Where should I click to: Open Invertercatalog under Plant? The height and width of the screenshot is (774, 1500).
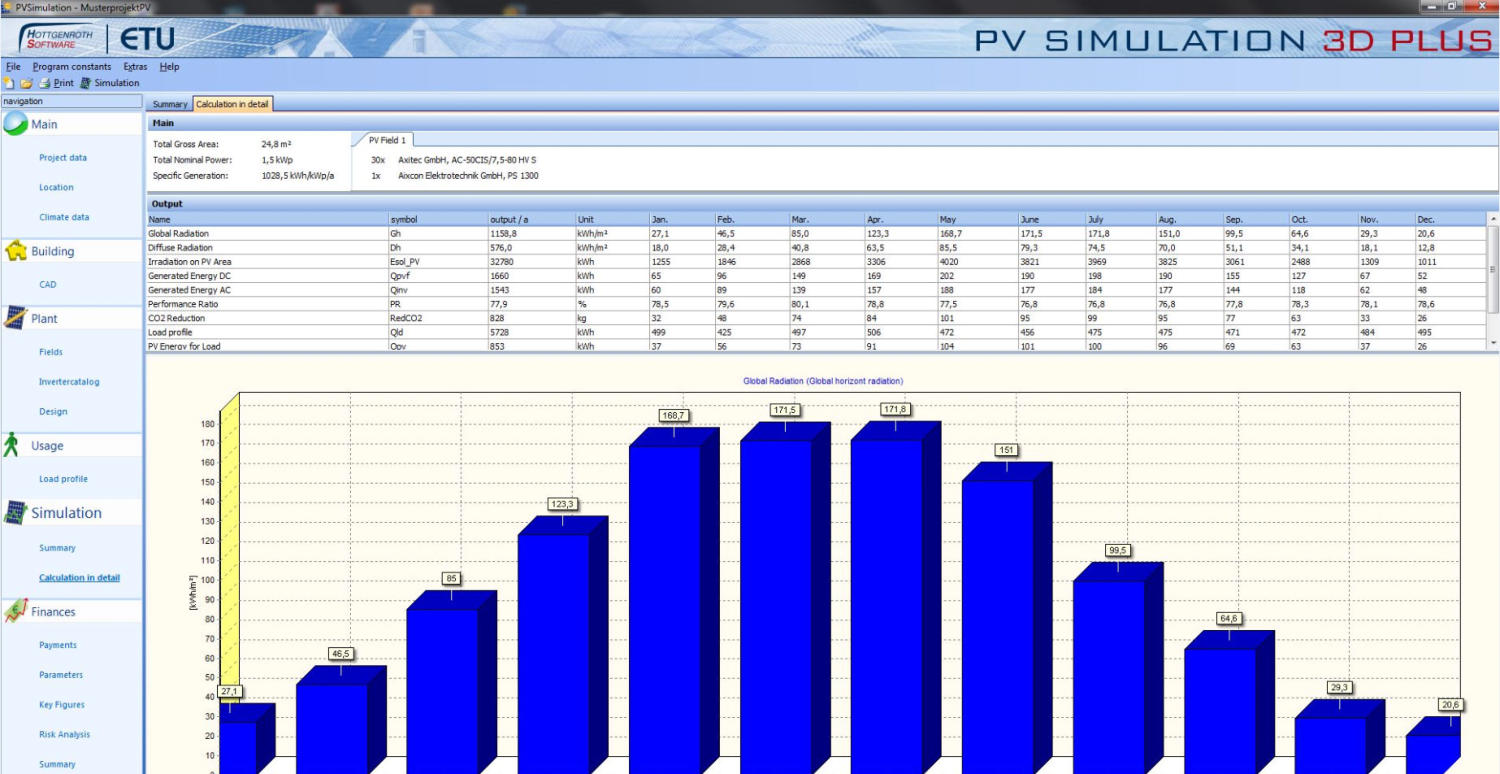(69, 381)
